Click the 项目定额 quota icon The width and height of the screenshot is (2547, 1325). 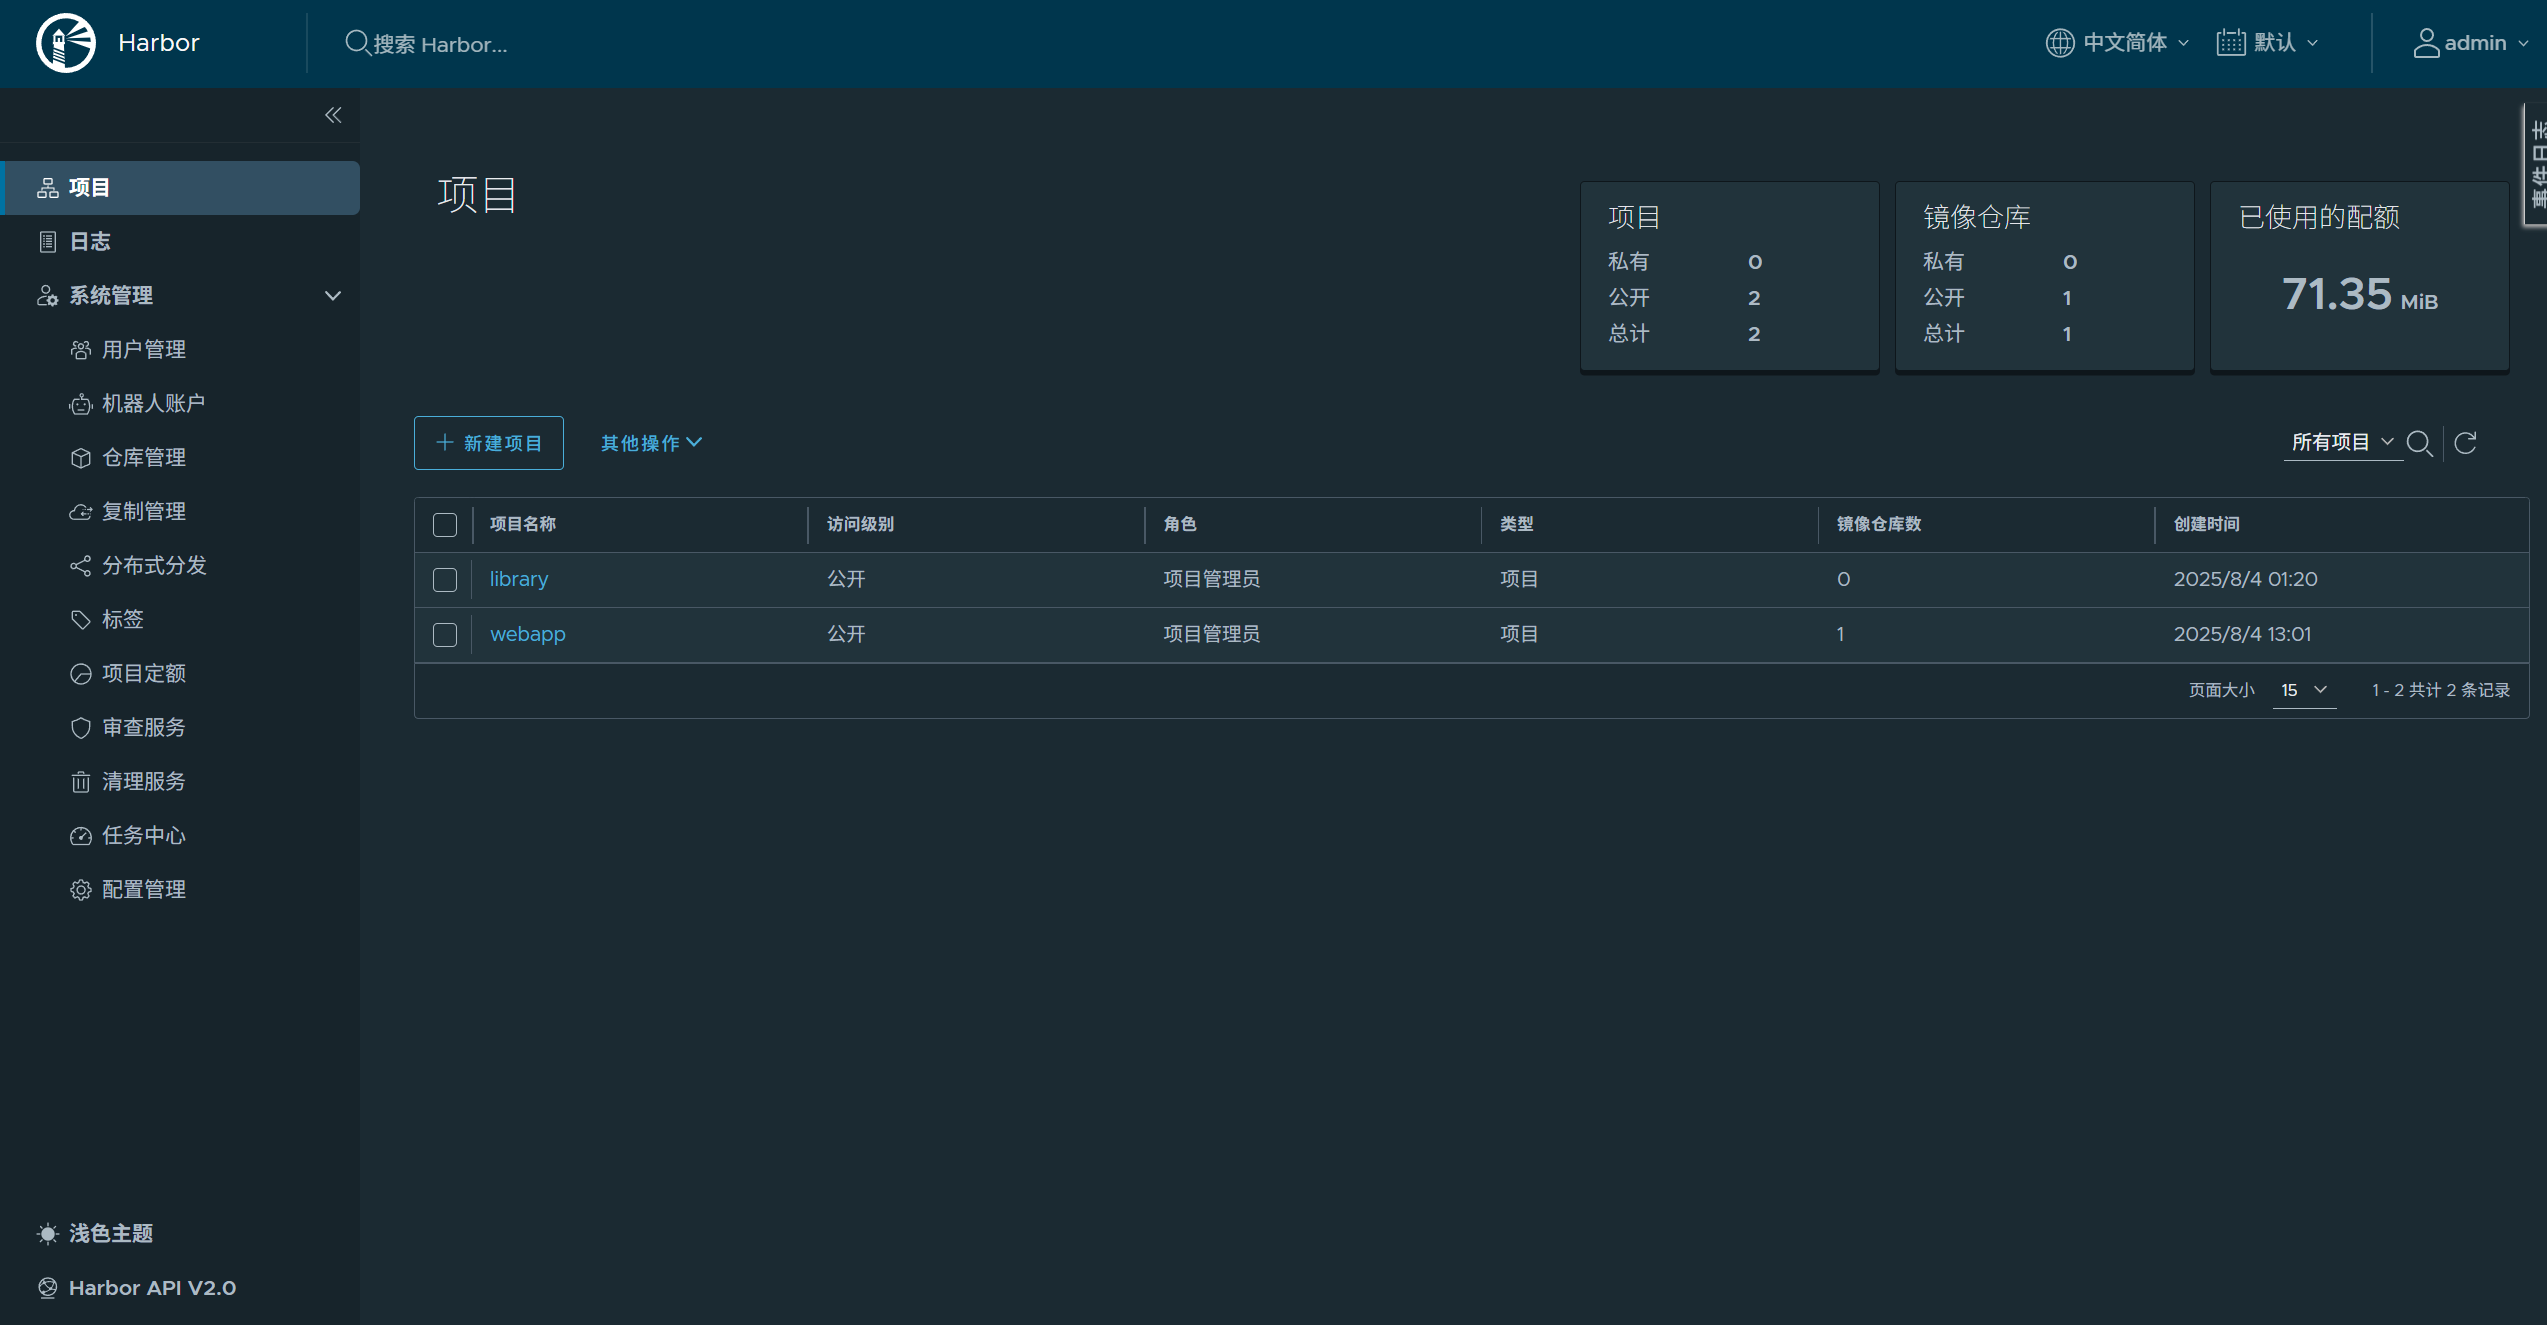81,674
